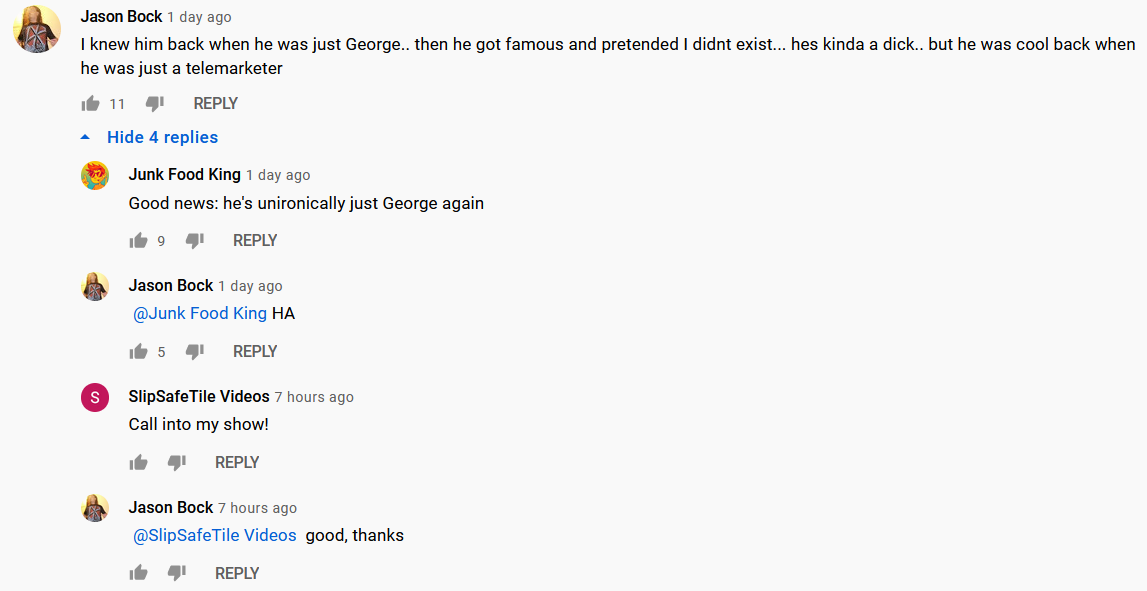
Task: Reply to Junk Food King's comment
Action: (x=255, y=241)
